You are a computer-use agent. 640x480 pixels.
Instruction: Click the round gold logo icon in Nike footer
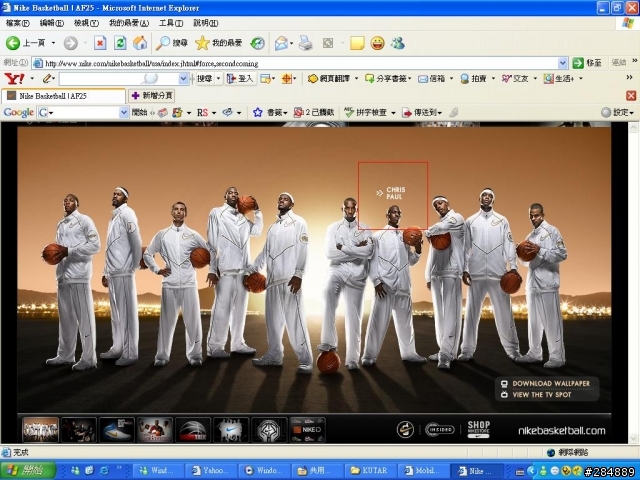405,429
